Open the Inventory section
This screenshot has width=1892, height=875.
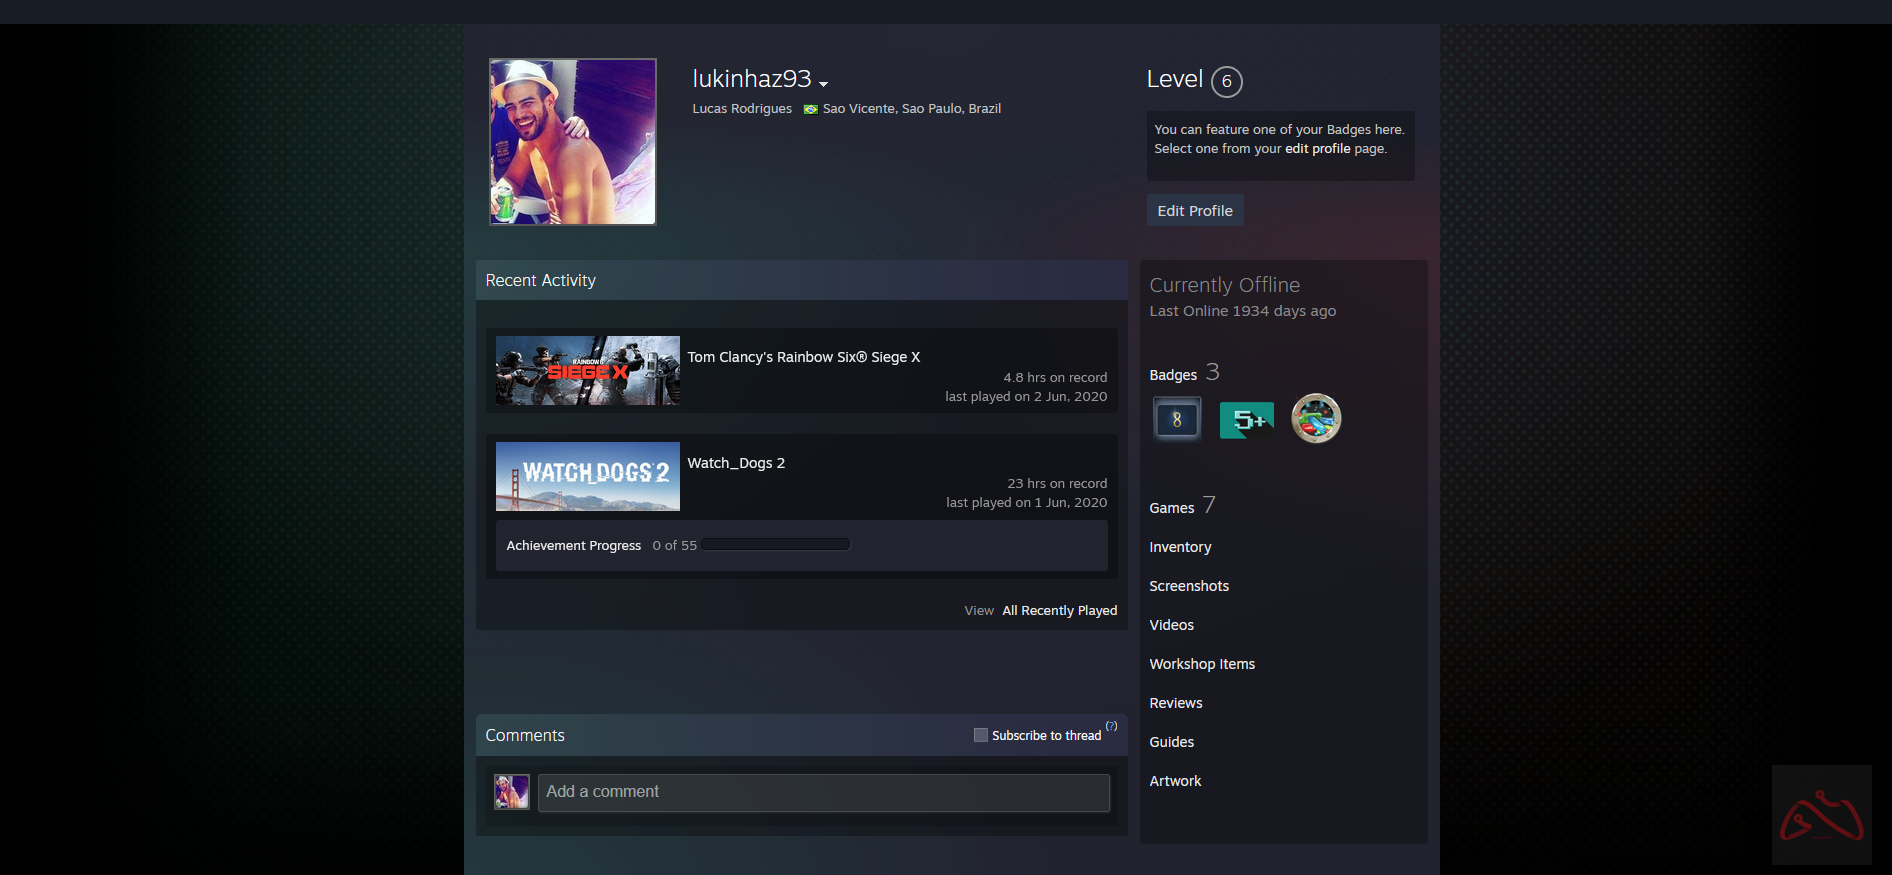coord(1180,547)
